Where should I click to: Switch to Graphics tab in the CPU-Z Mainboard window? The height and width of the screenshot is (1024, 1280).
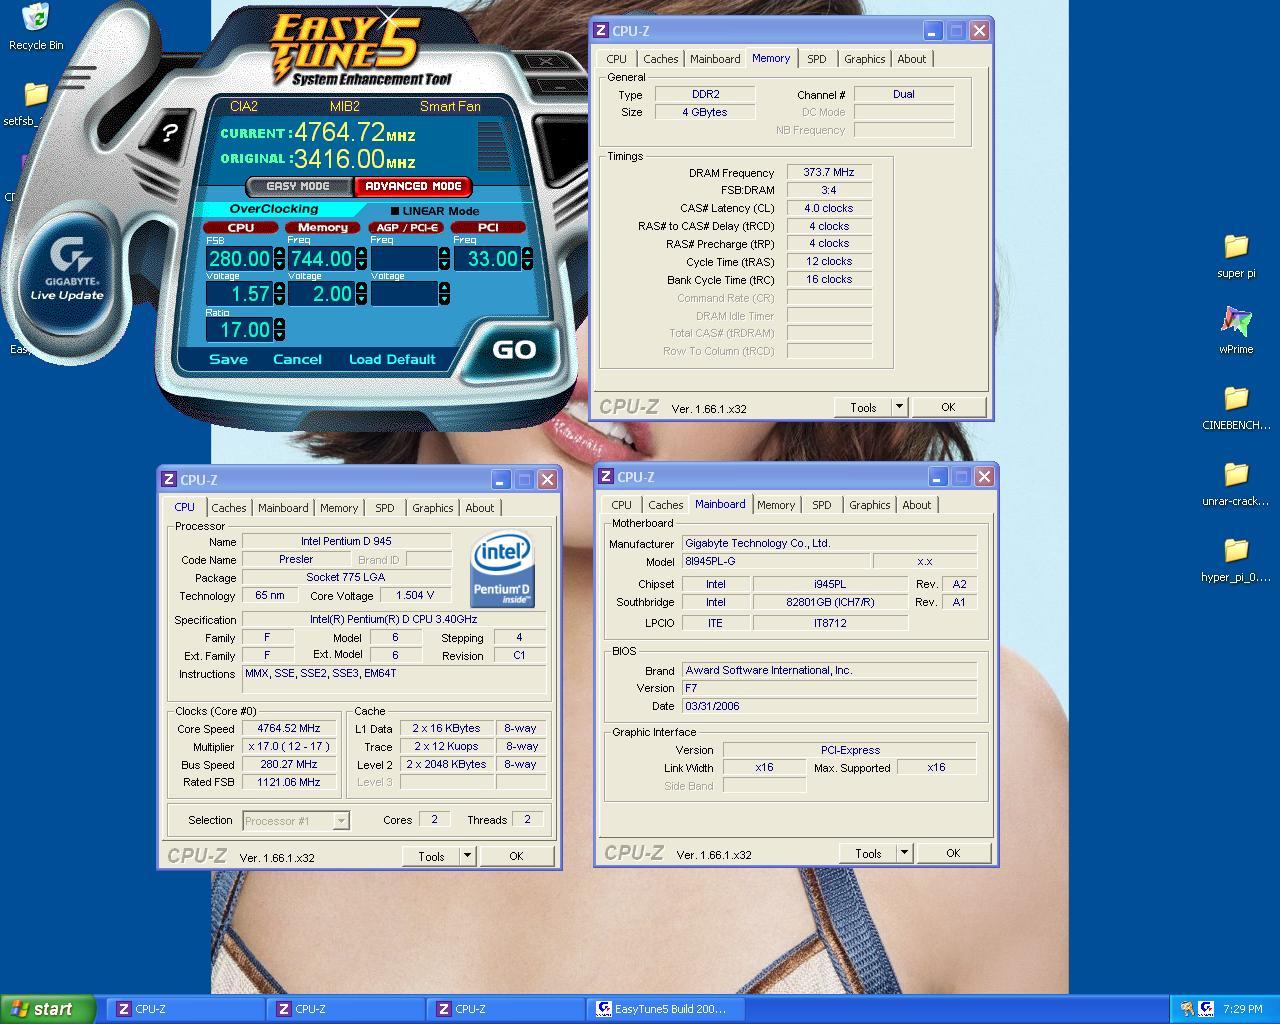point(869,505)
